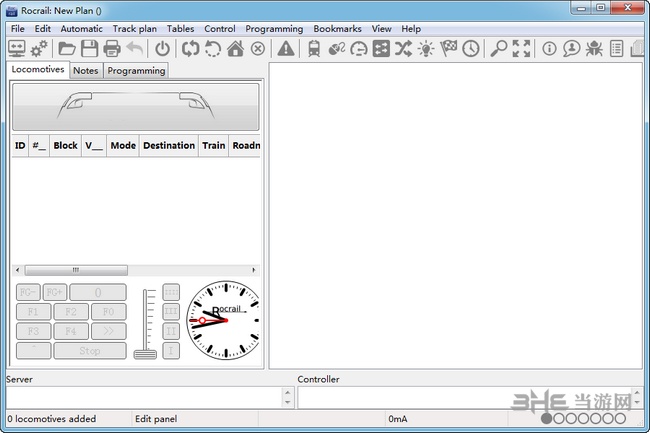Image resolution: width=650 pixels, height=433 pixels.
Task: Click the Server message text area
Action: 145,397
